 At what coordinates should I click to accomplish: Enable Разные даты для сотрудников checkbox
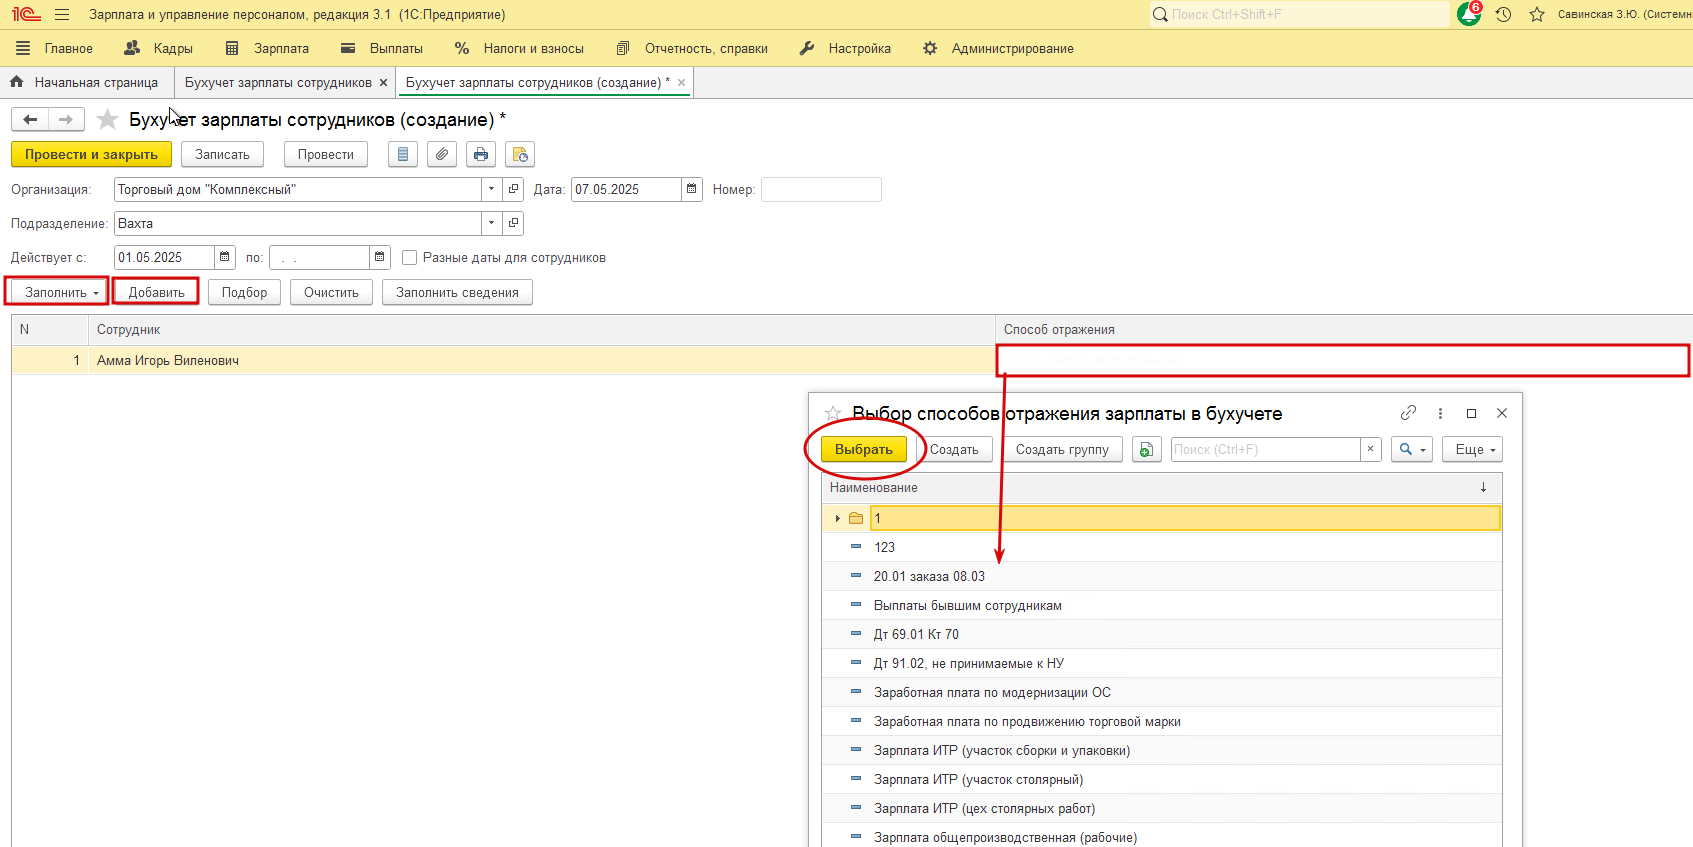[409, 258]
